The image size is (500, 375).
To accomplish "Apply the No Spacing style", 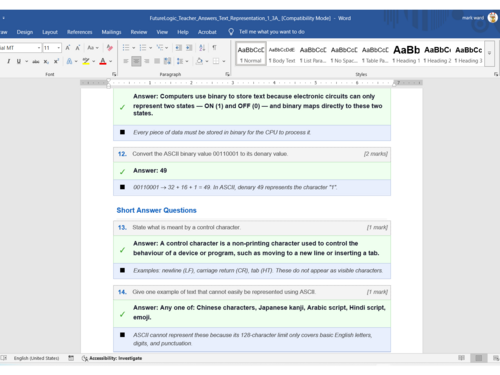I will tap(344, 54).
